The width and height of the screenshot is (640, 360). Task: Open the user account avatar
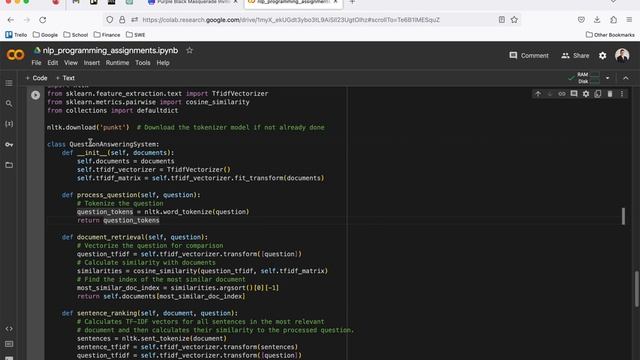622,56
